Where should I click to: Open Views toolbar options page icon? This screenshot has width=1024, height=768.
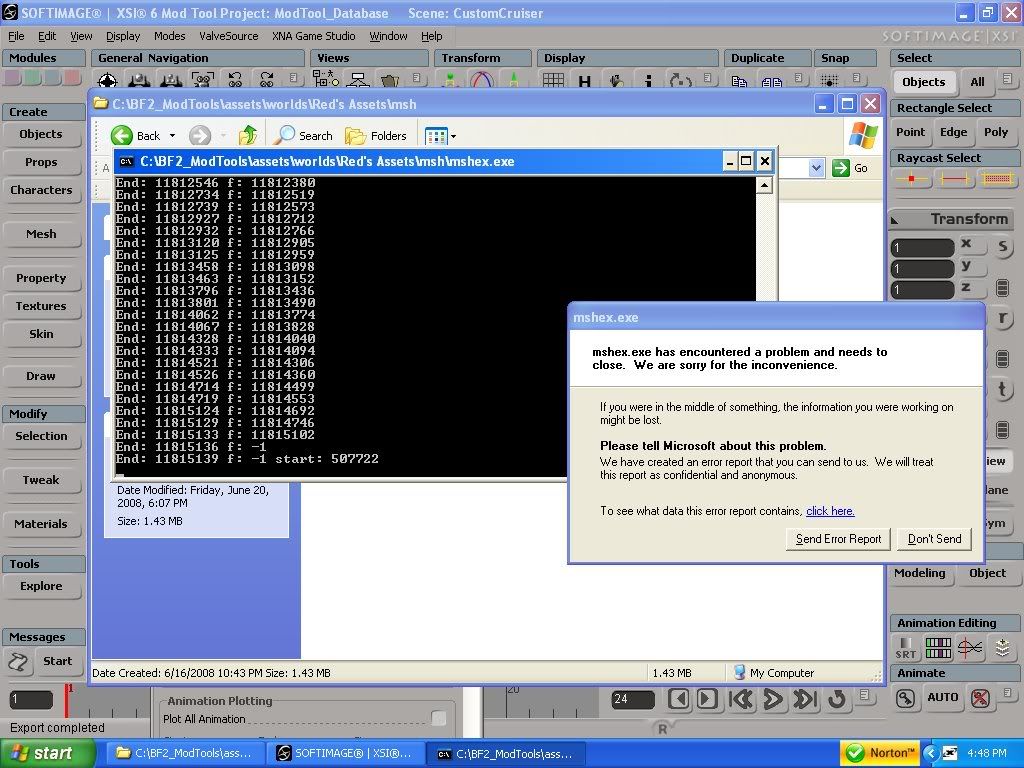[417, 78]
